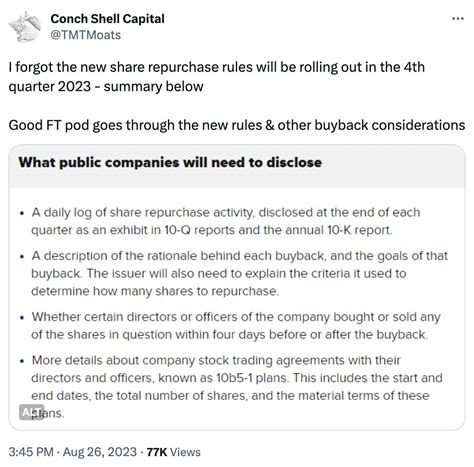474x467 pixels.
Task: Click the bullet about directors or officers trading
Action: (236, 326)
